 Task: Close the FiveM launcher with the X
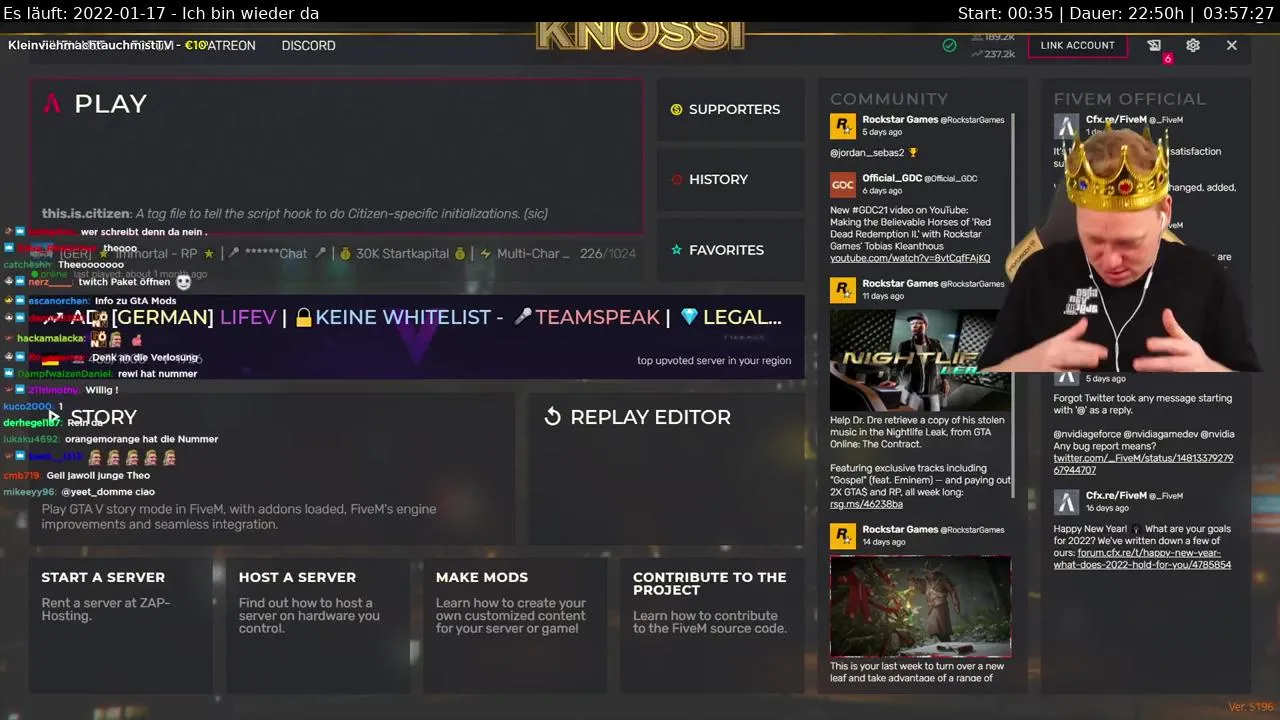(1232, 45)
